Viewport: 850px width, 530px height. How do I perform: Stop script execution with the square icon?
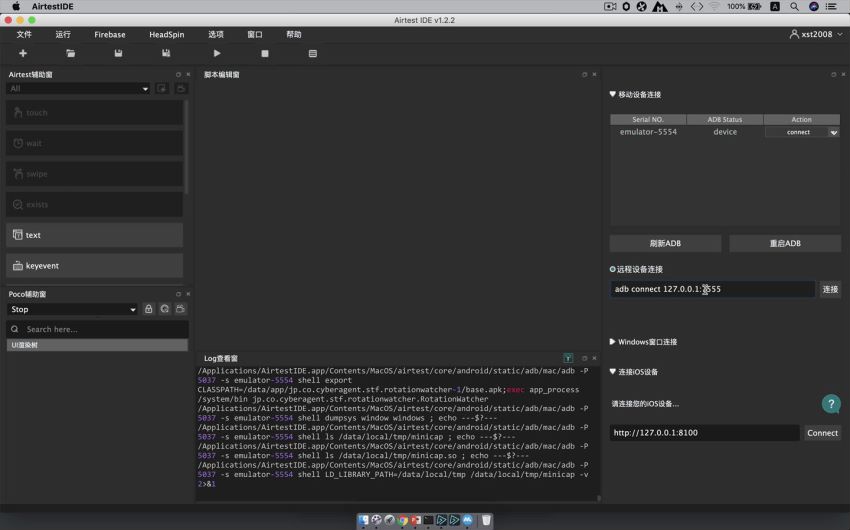(265, 53)
